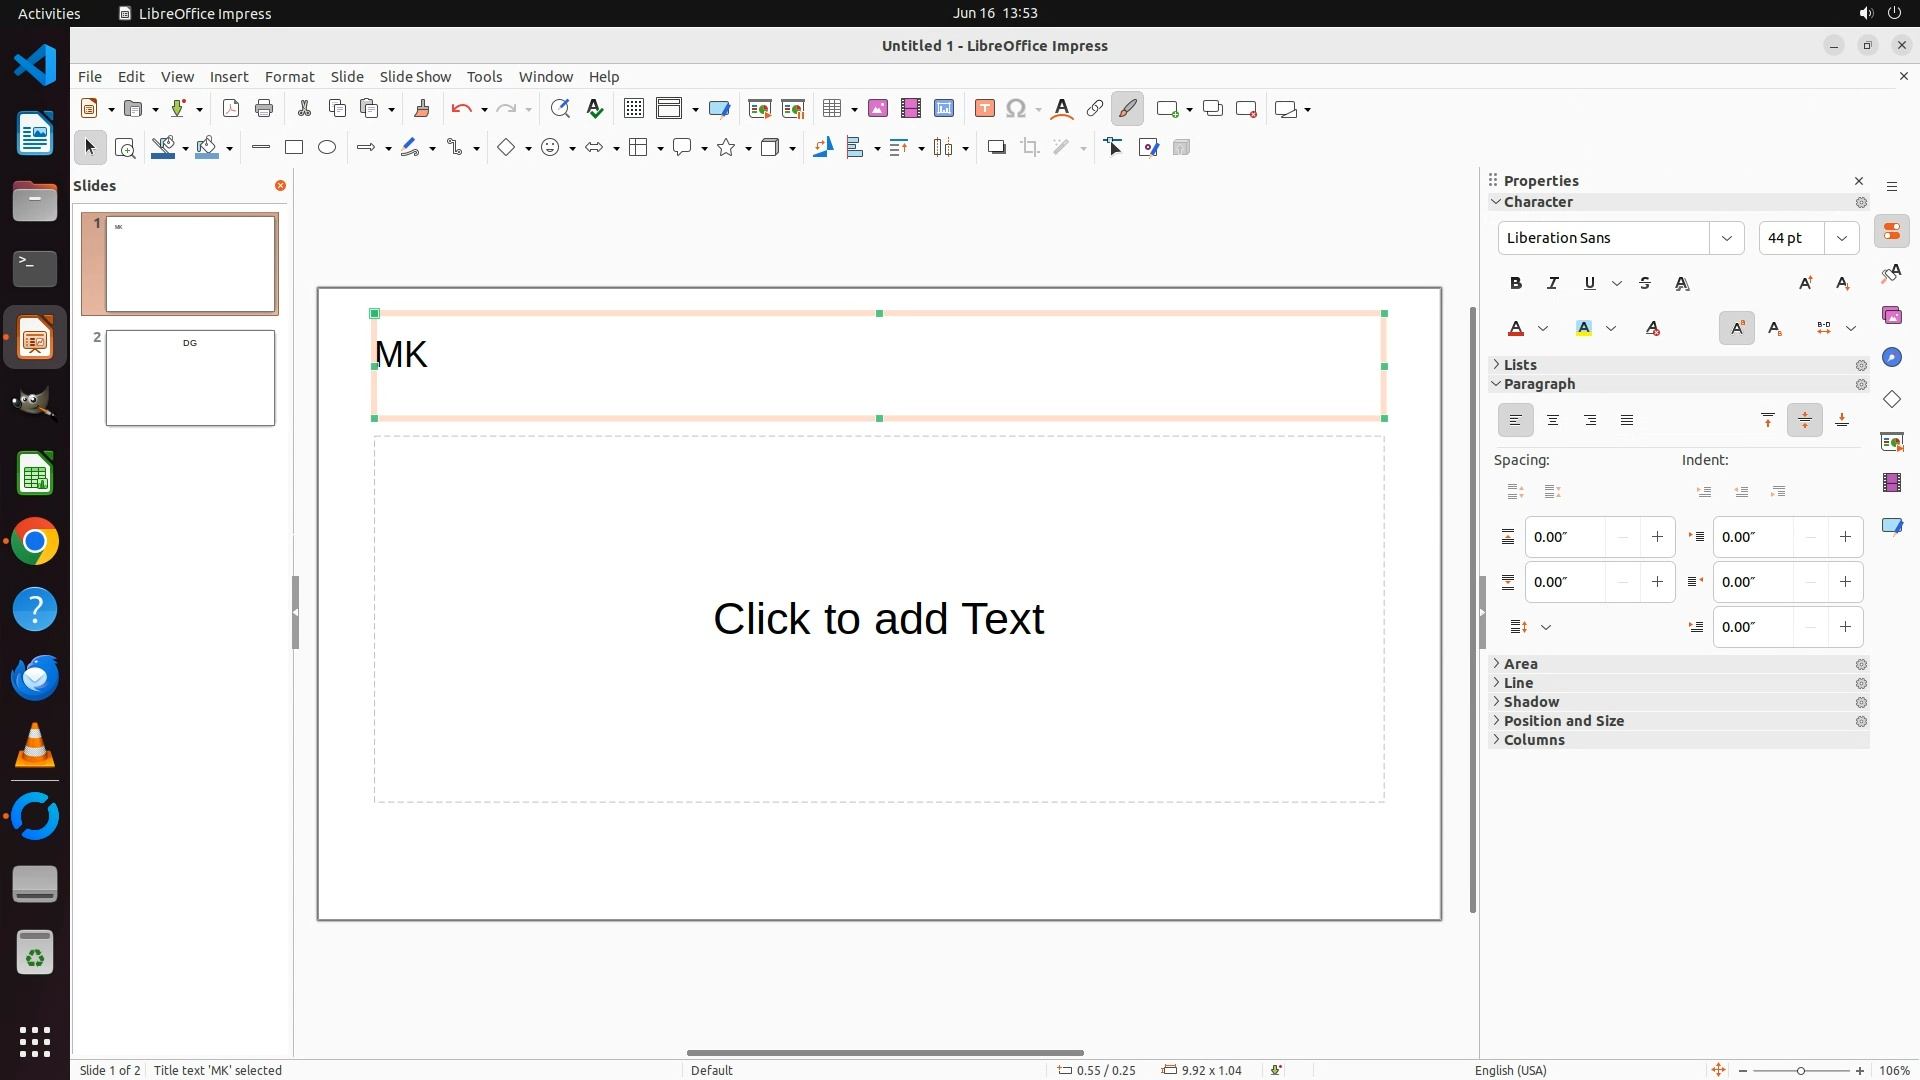Select the Rectangle drawing tool

pyautogui.click(x=293, y=148)
